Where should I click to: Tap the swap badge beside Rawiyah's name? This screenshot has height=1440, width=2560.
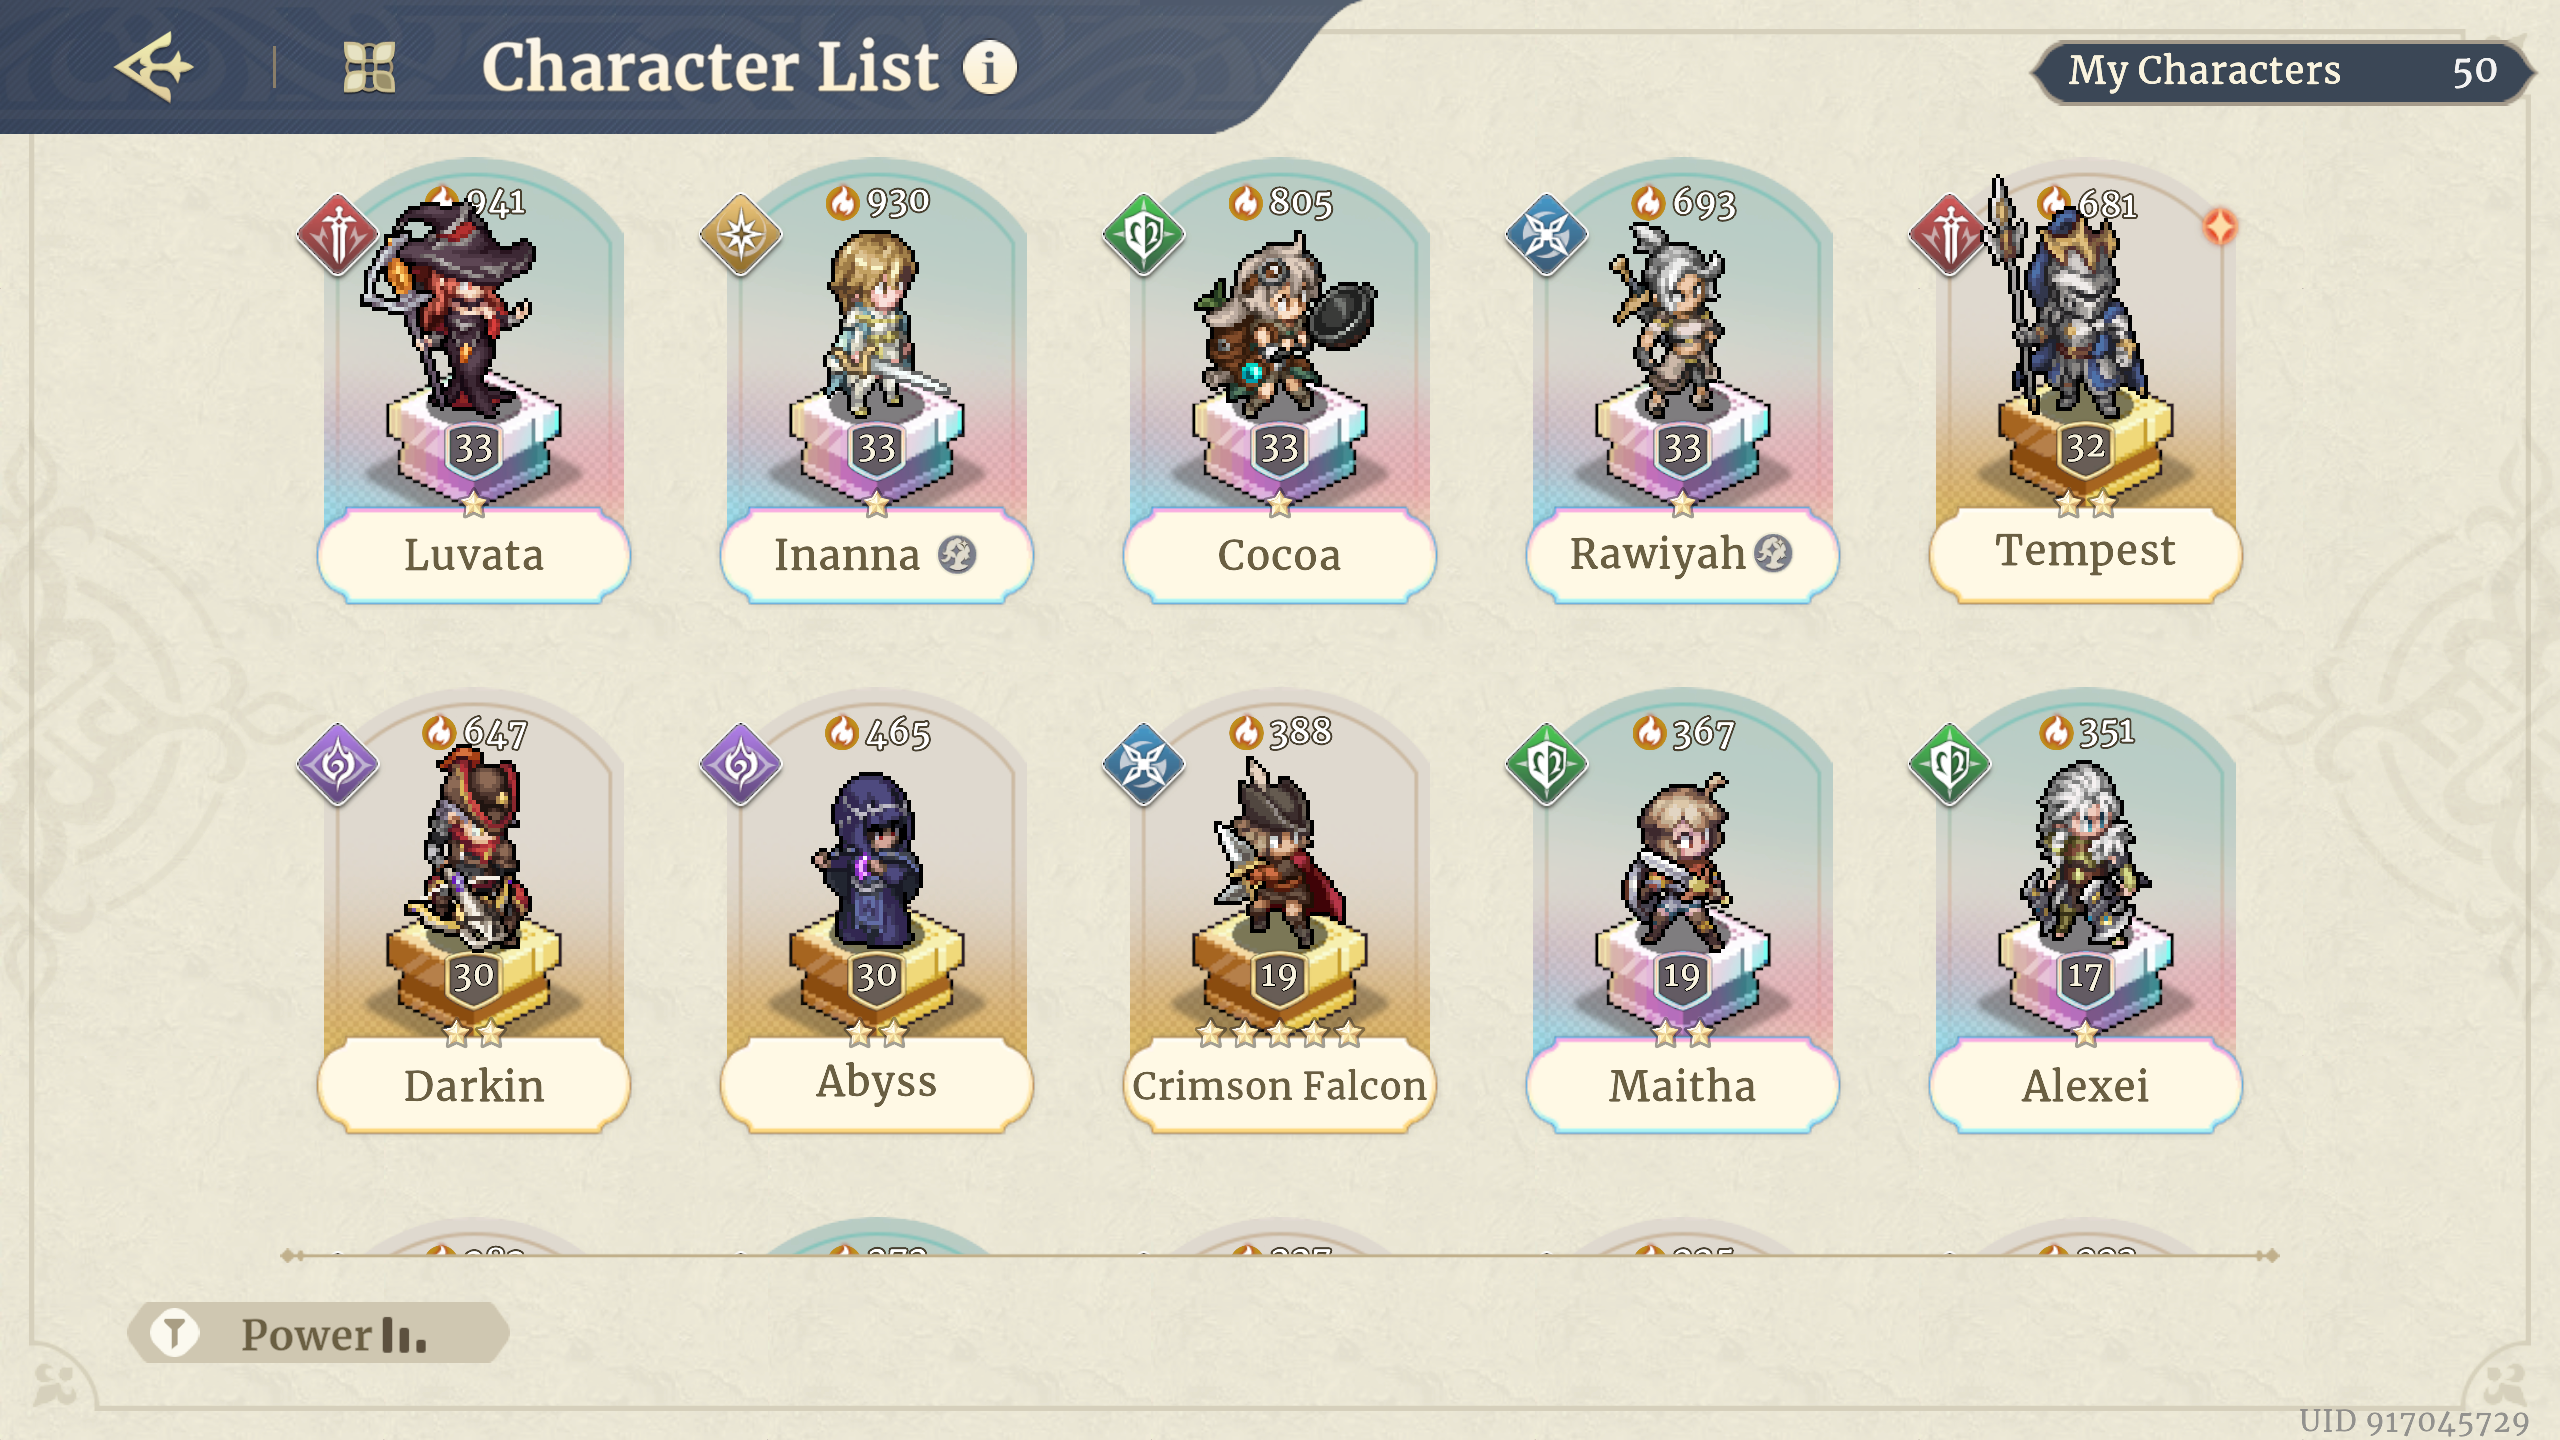1773,553
